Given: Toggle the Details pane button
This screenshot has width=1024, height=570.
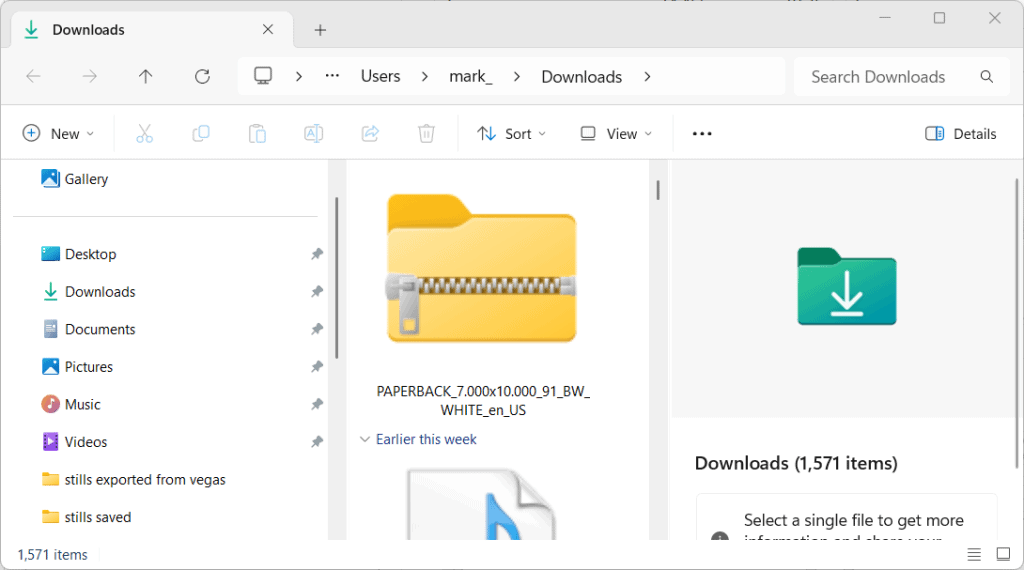Looking at the screenshot, I should [961, 134].
